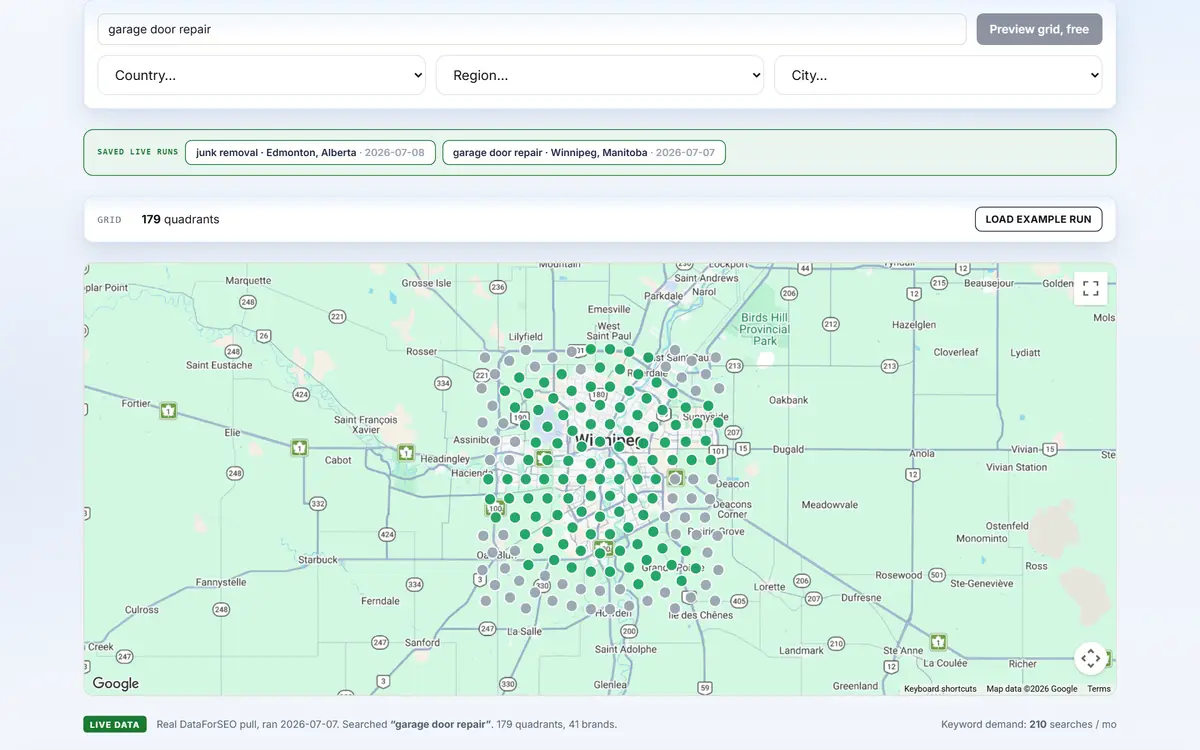This screenshot has height=750, width=1200.
Task: Click the Trans-Canada shield near Fortier
Action: click(x=168, y=410)
